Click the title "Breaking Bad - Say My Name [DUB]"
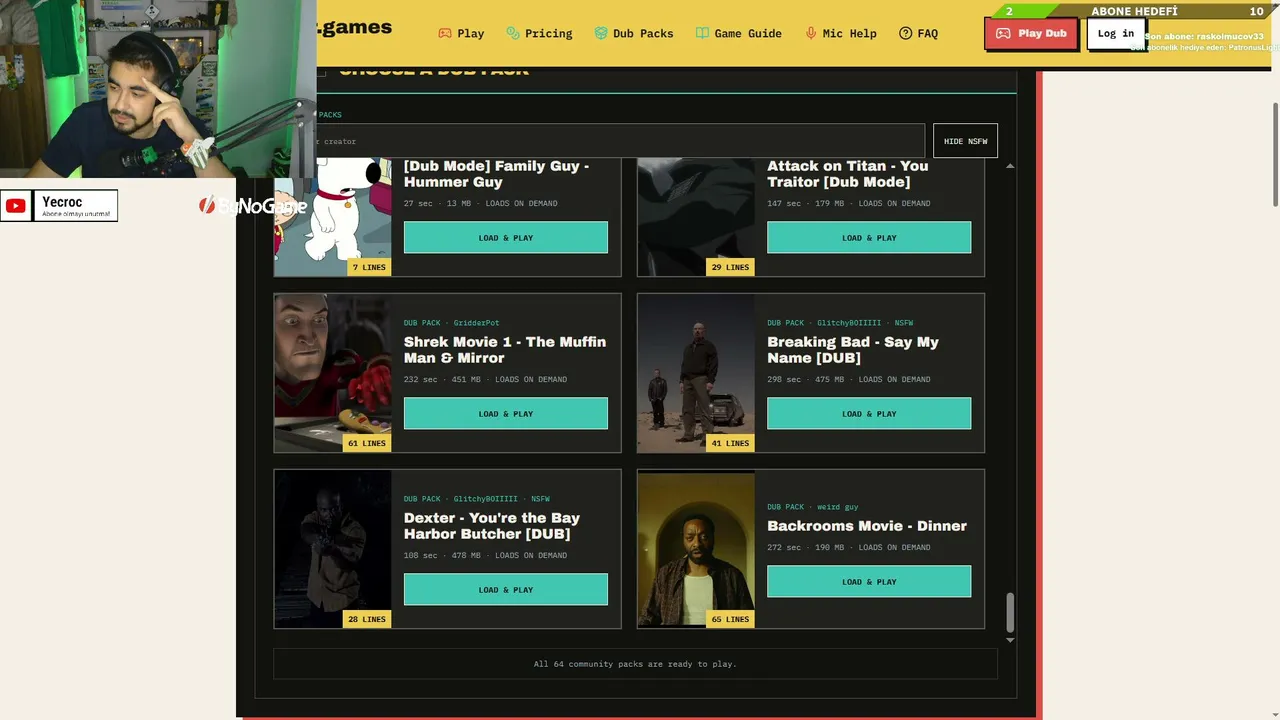Screen dimensions: 1280x720 (x=853, y=350)
